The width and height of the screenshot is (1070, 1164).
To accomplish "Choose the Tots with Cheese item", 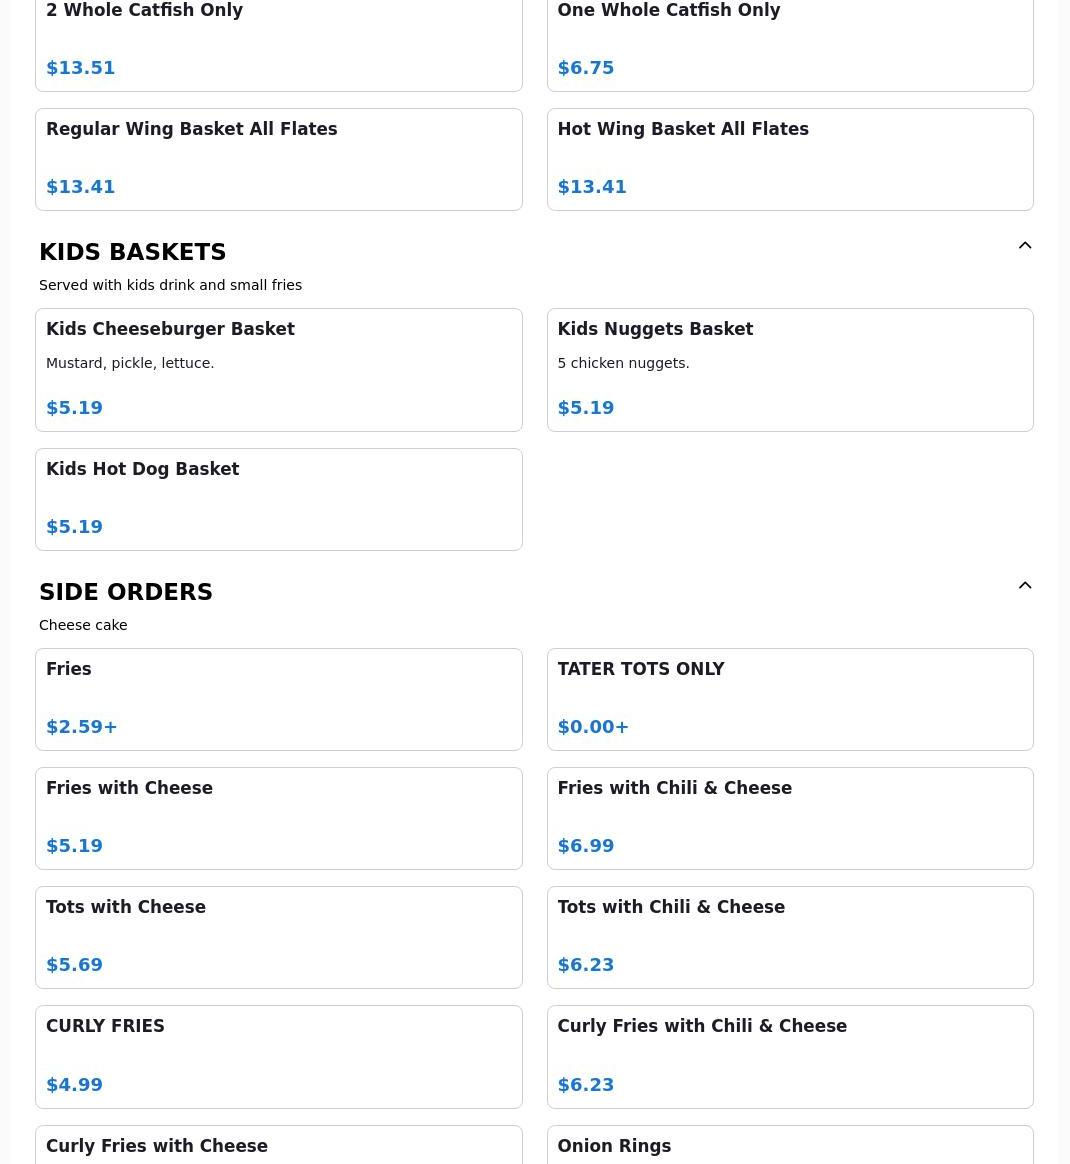I will [x=278, y=936].
